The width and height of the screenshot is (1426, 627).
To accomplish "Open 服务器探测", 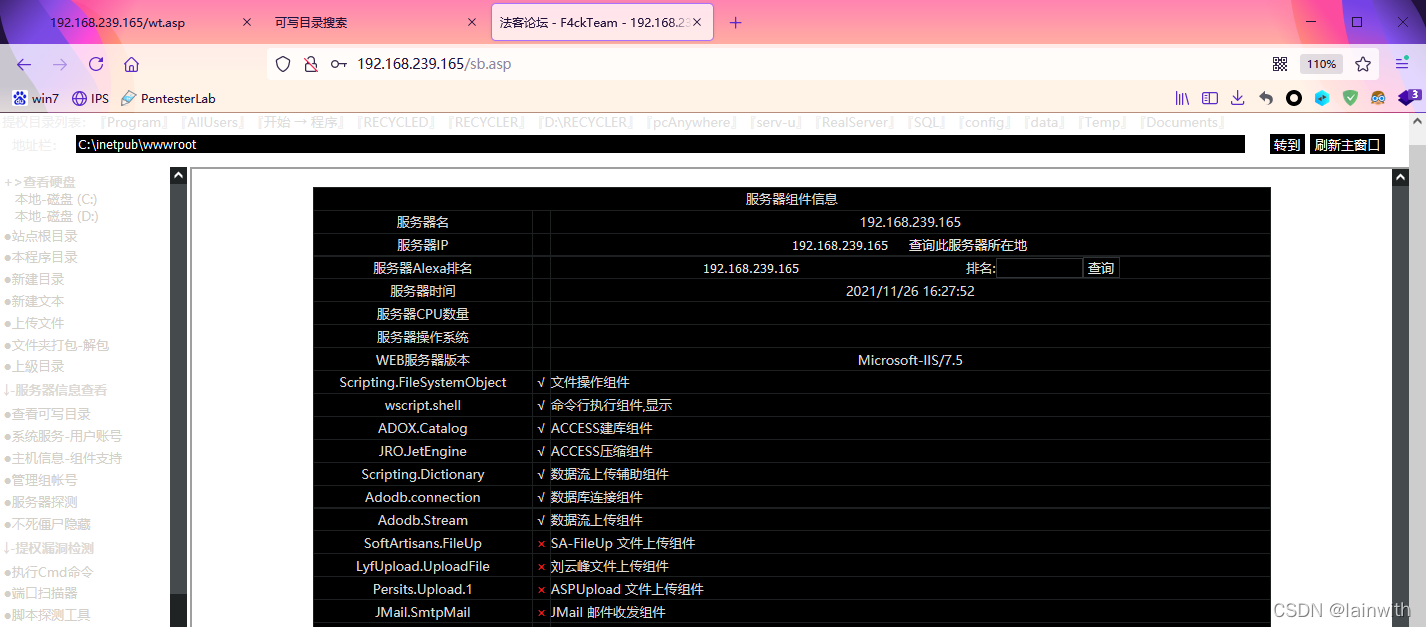I will coord(41,502).
